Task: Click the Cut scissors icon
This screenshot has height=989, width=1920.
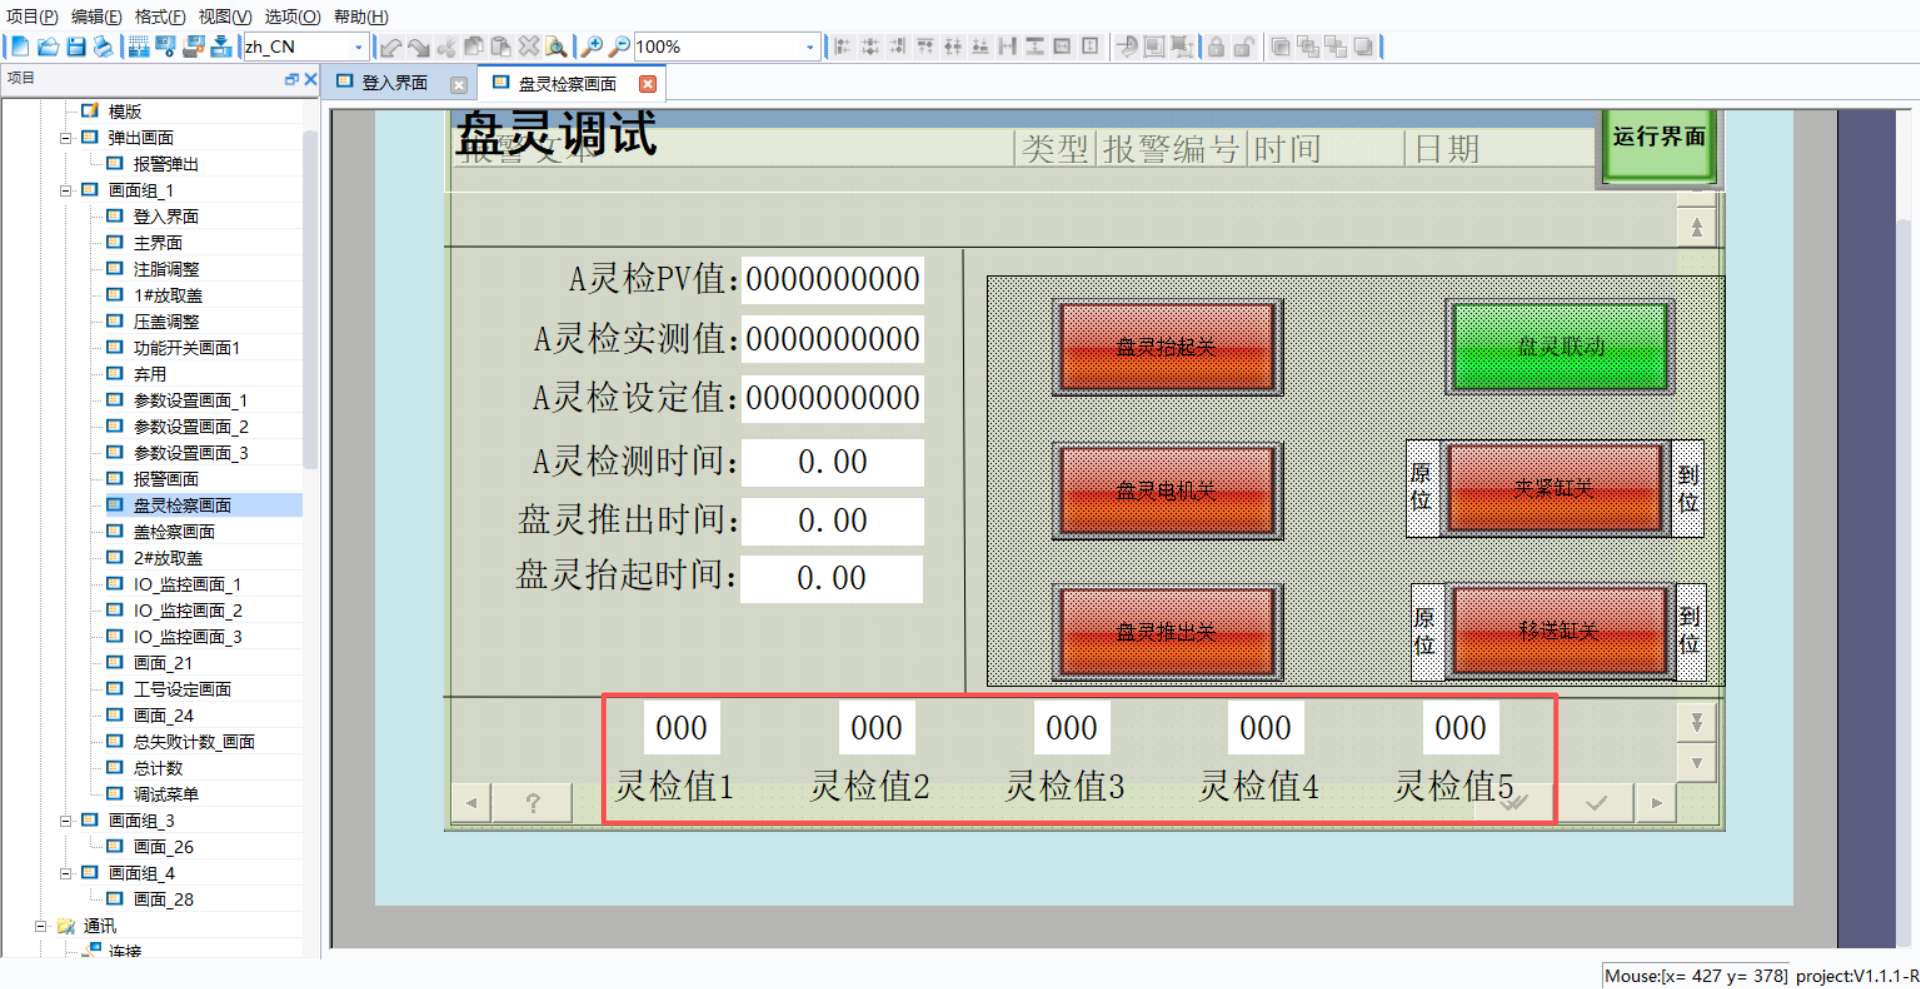Action: pos(447,46)
